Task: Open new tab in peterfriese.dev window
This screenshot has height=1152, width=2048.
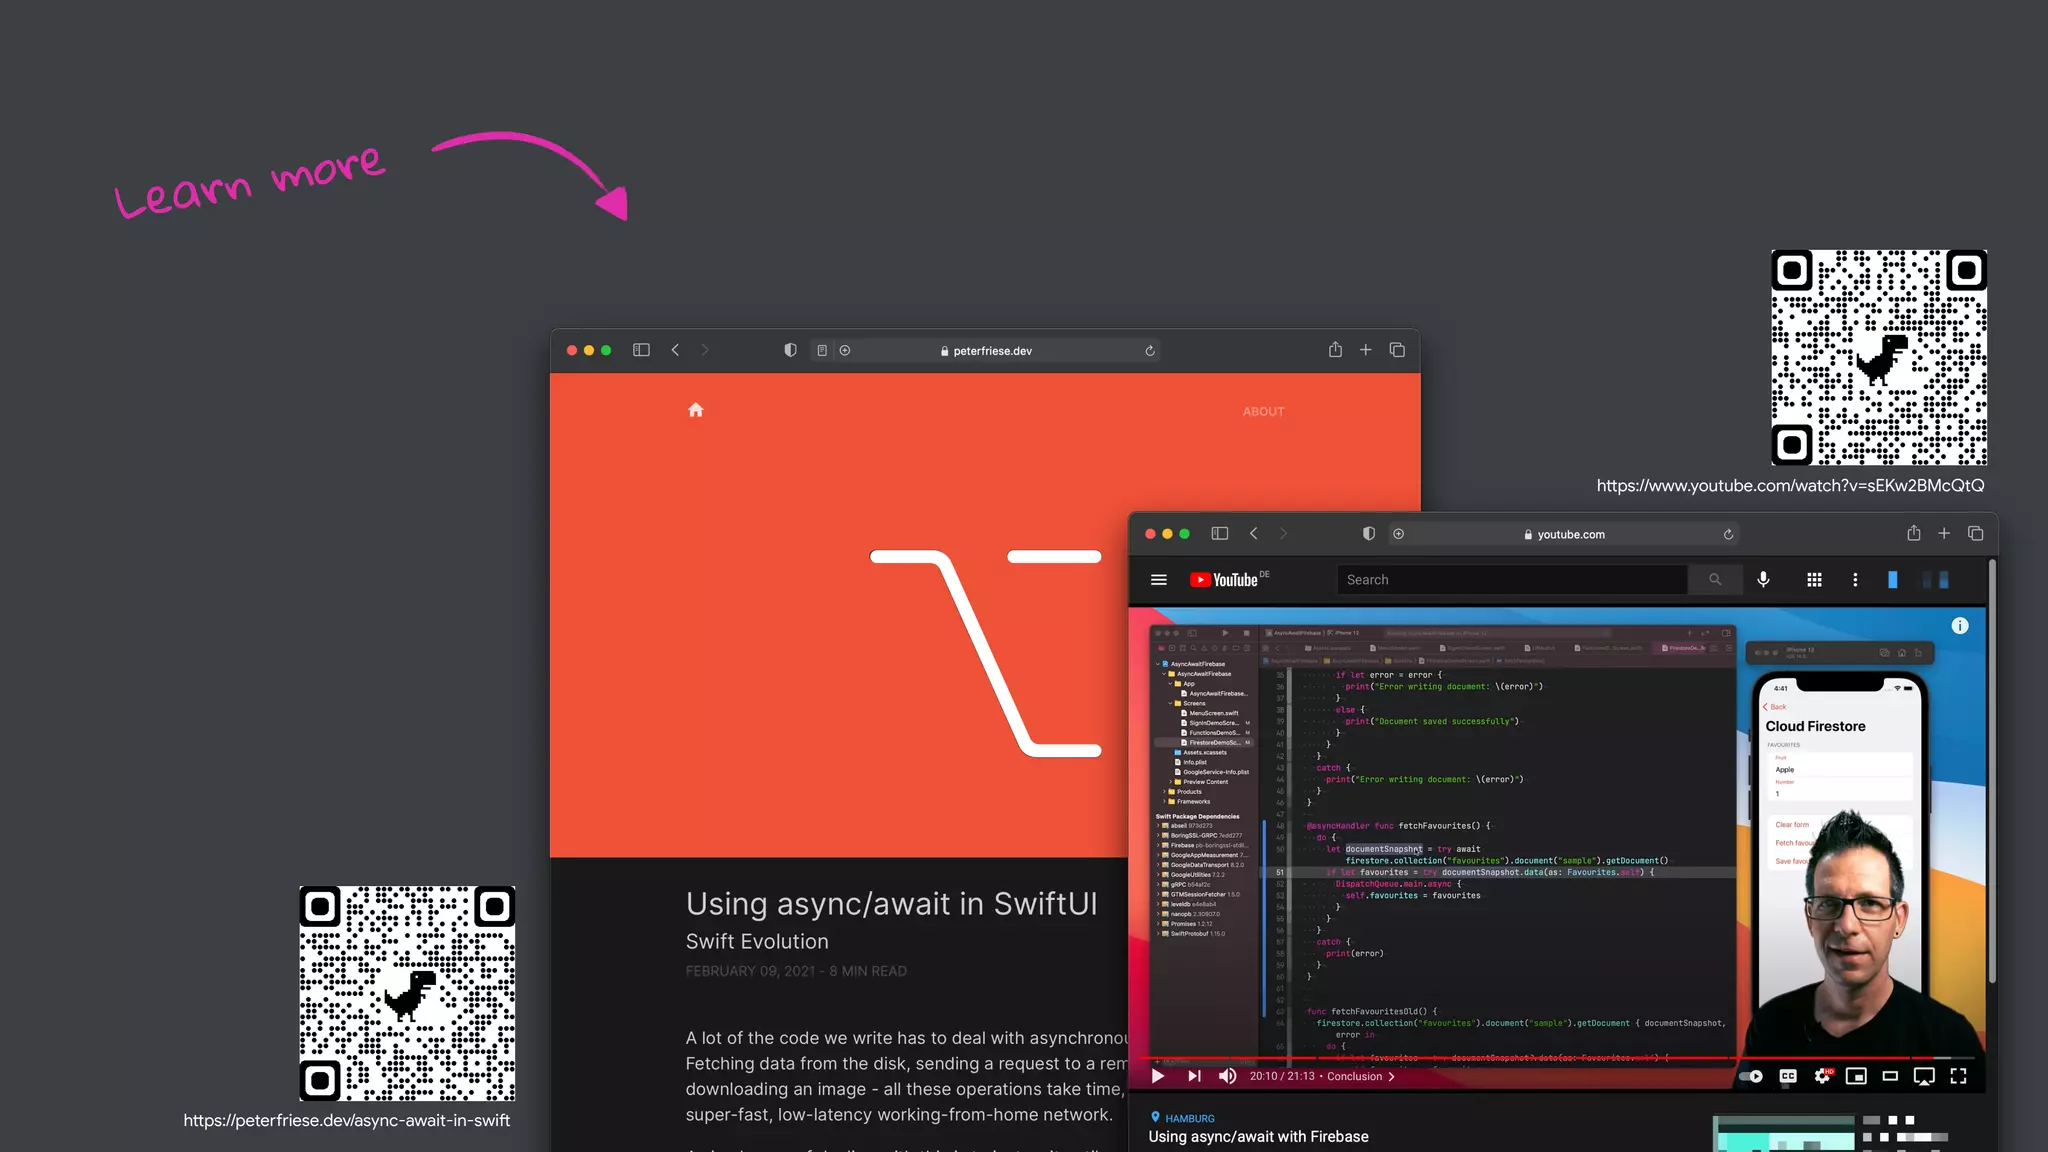Action: coord(1365,350)
